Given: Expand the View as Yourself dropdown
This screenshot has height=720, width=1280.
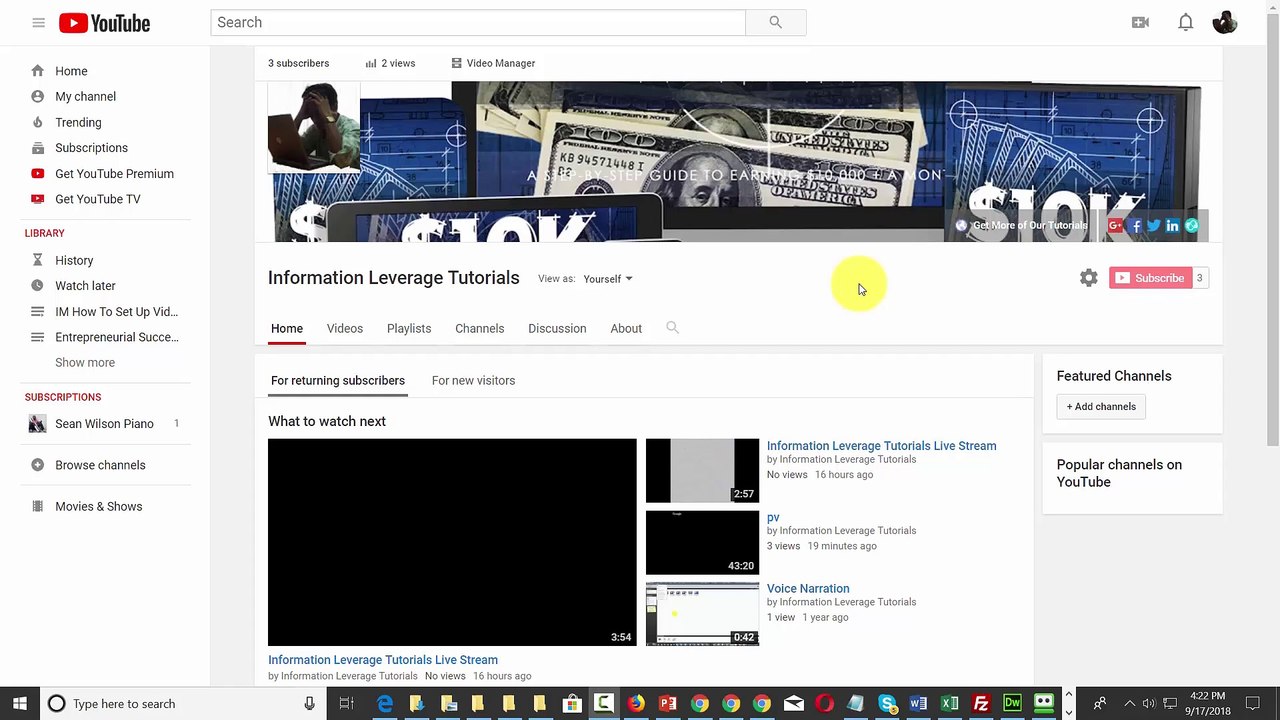Looking at the screenshot, I should click(607, 279).
